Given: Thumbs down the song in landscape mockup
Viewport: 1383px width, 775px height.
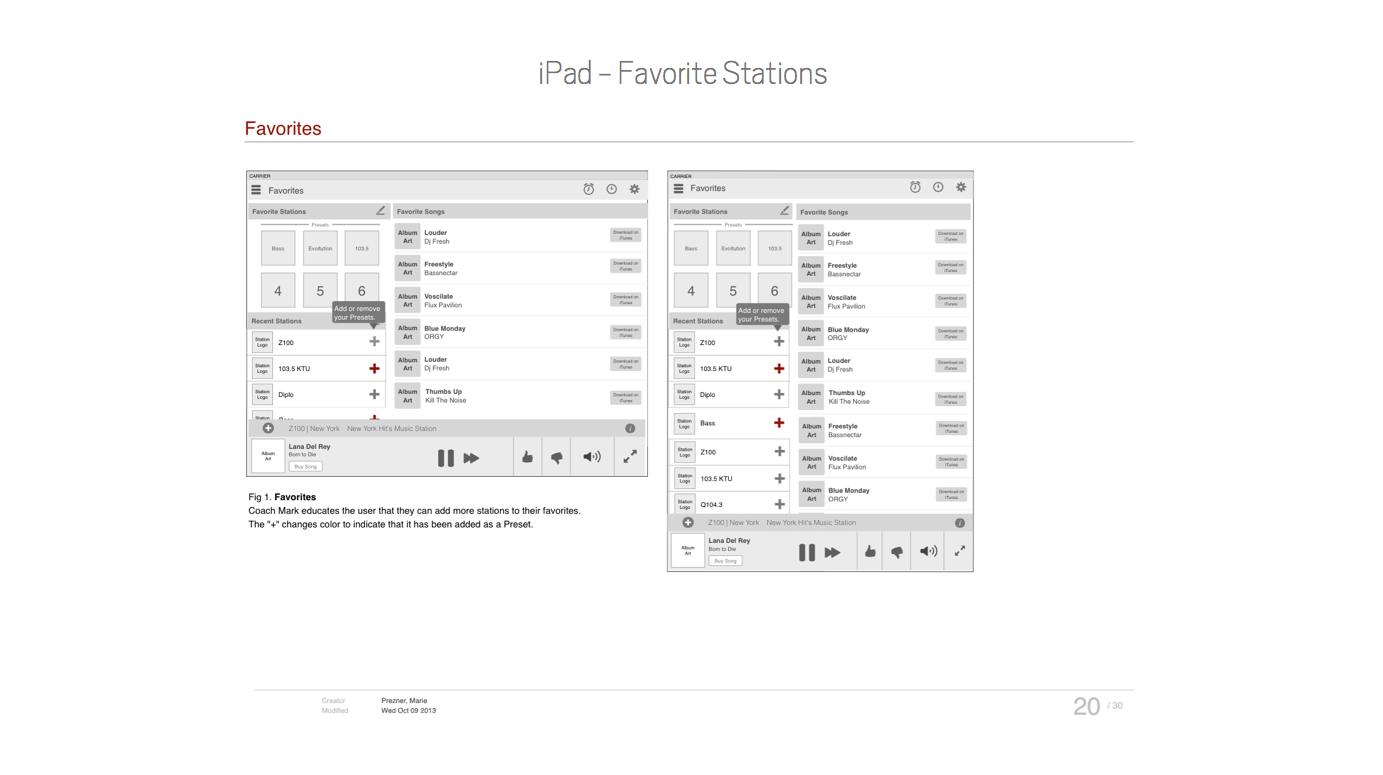Looking at the screenshot, I should tap(557, 458).
